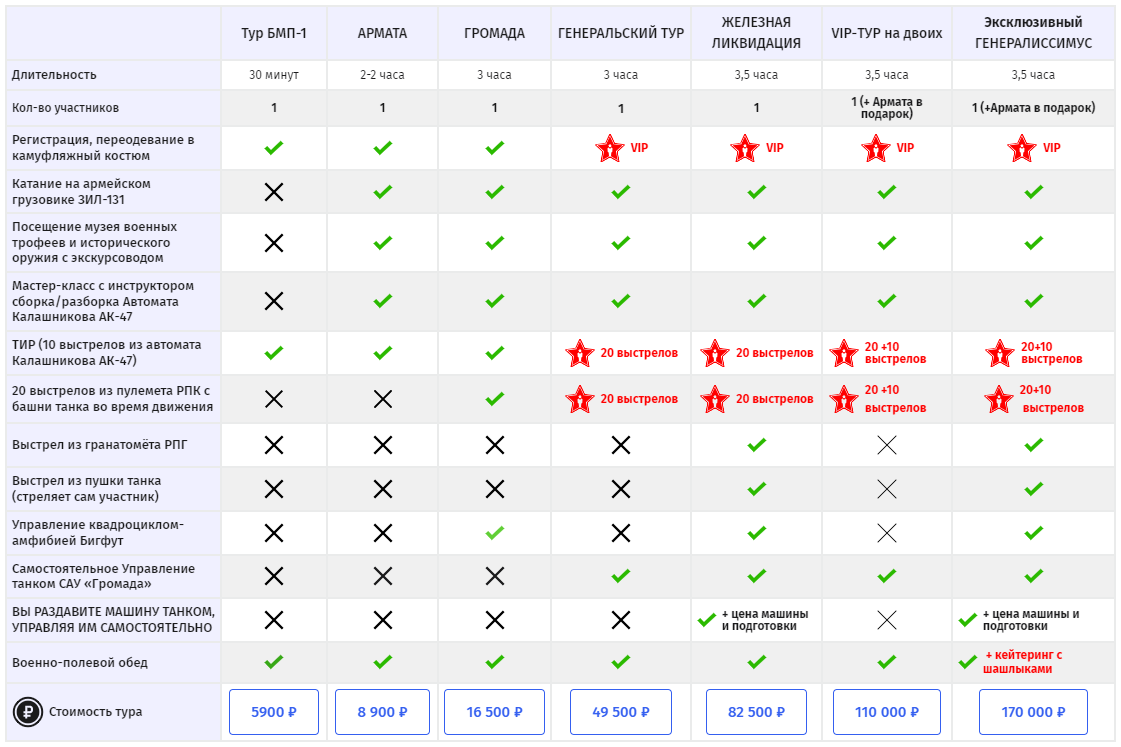This screenshot has width=1121, height=747.
Task: Click the VIP star icon in ЖЕЛЕЗНАЯ ЛИКВИДАЦИЯ registration row
Action: [744, 148]
